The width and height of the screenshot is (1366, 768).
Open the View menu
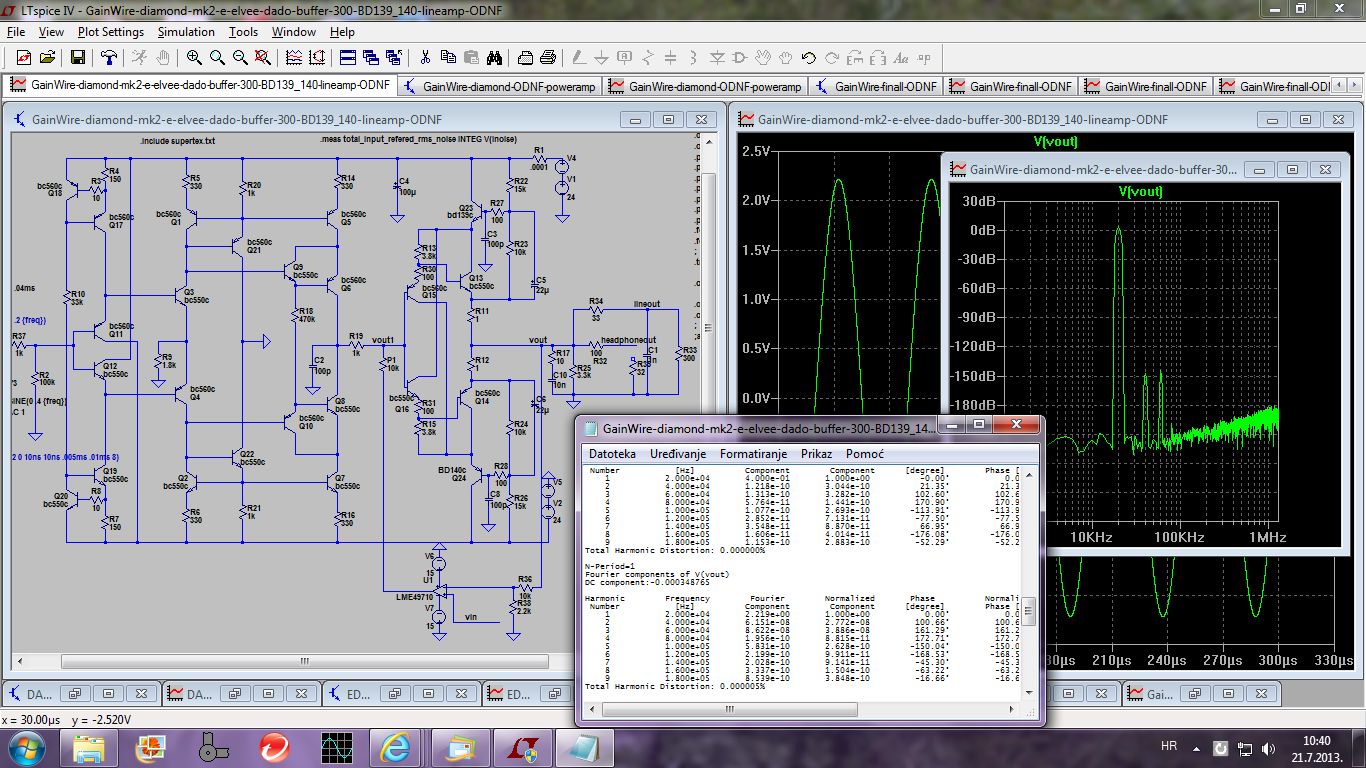click(51, 32)
